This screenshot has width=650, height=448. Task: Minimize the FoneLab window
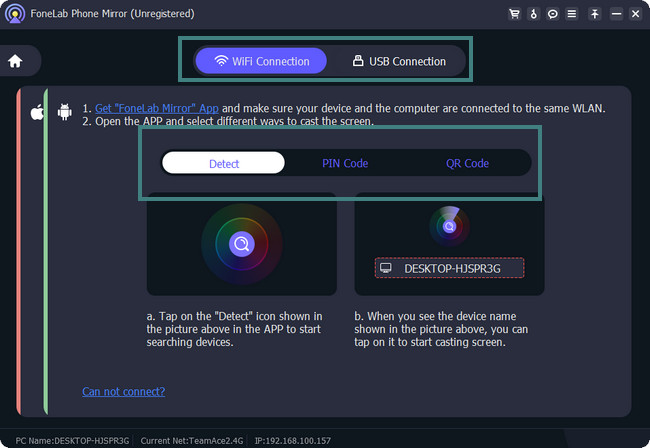pos(616,14)
